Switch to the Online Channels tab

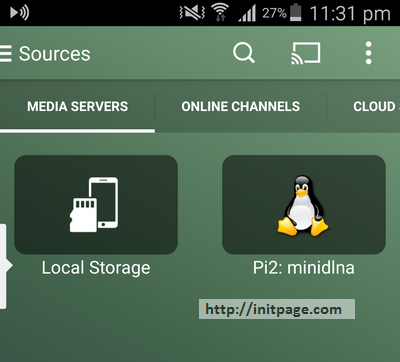click(x=241, y=107)
